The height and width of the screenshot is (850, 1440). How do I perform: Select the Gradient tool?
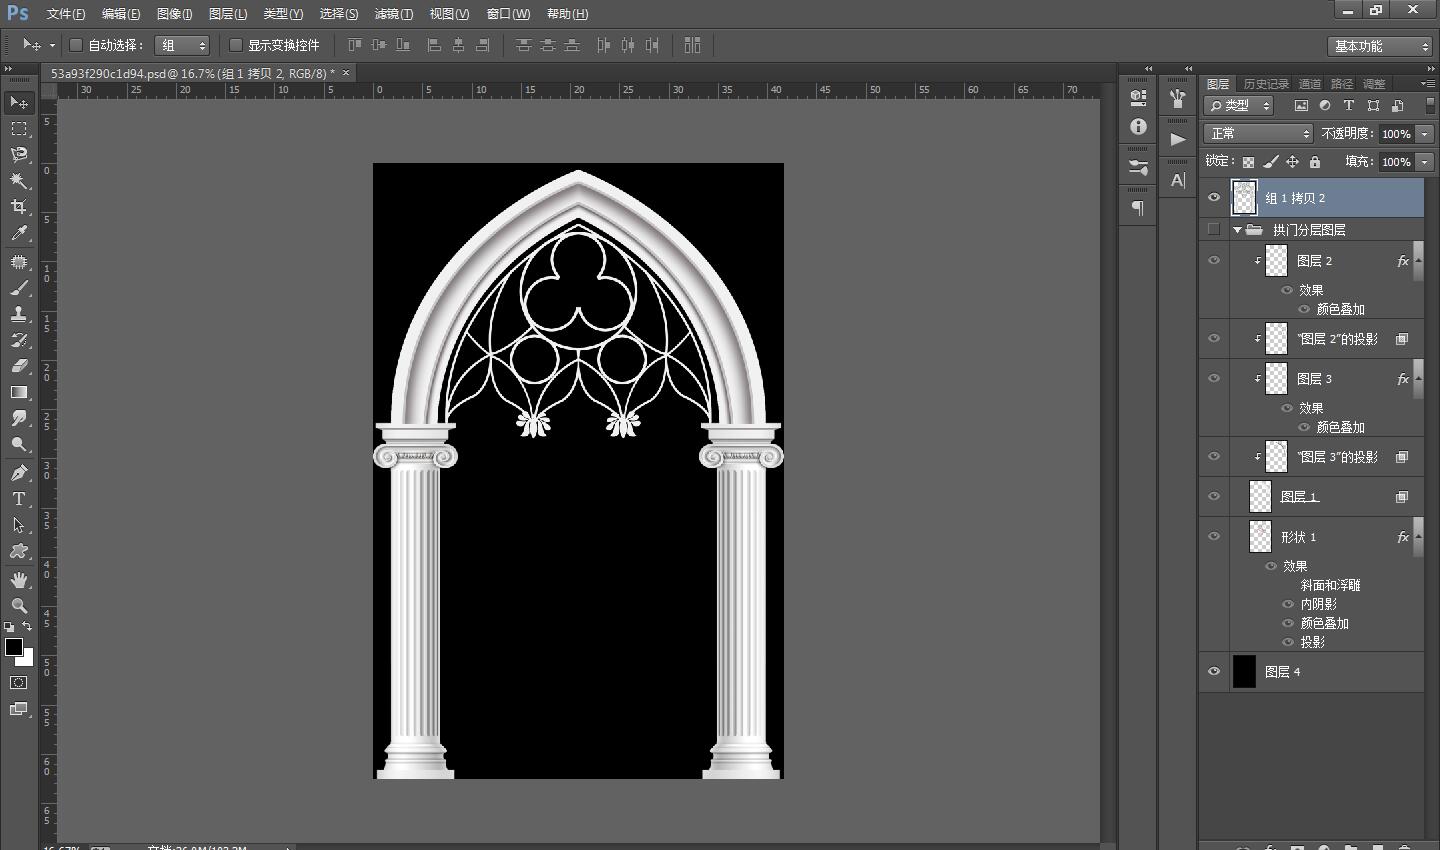[x=19, y=392]
